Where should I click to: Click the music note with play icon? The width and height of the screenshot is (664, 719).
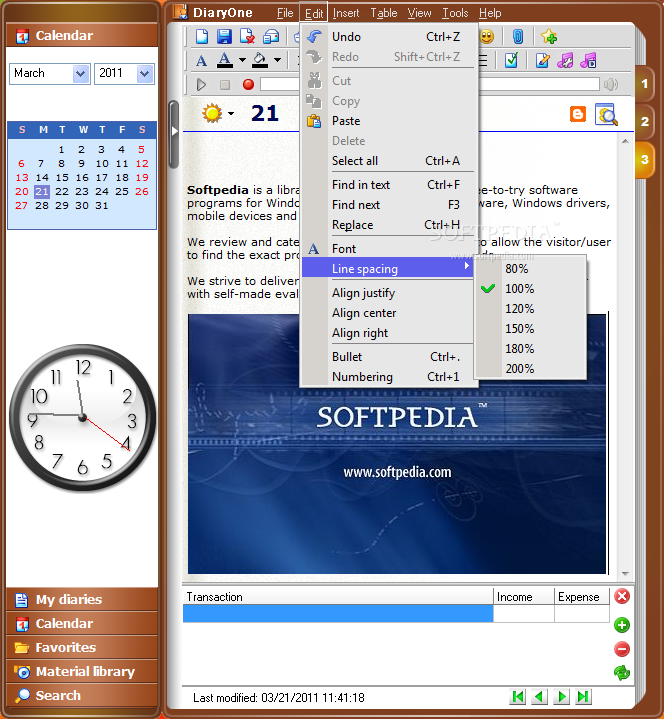[x=588, y=60]
